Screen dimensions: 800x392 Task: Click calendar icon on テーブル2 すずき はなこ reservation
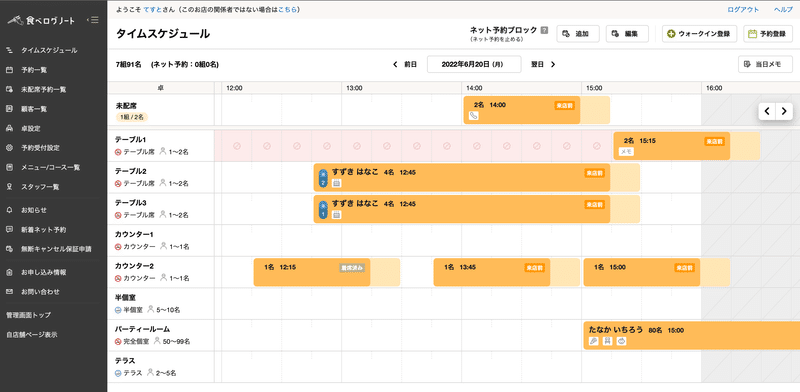[x=336, y=183]
